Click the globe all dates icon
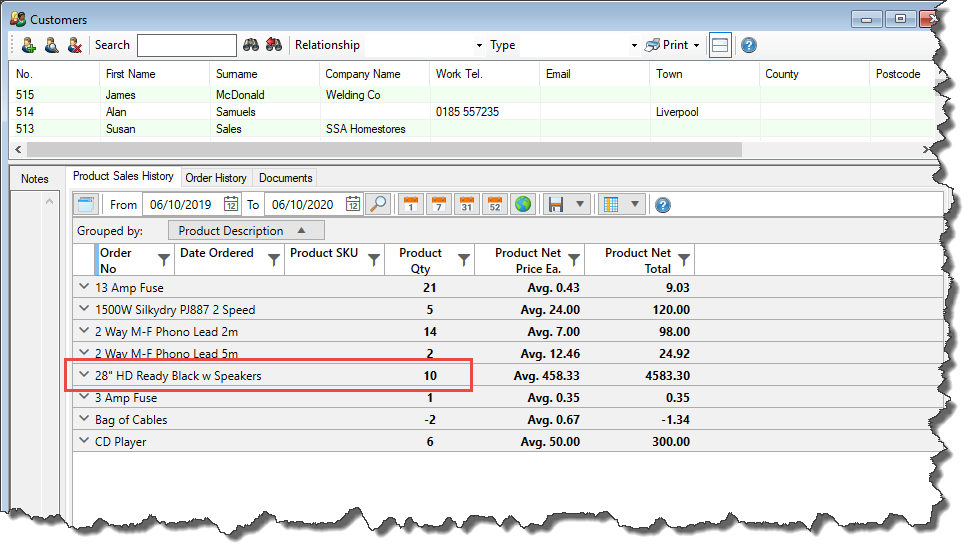The image size is (976, 554). coord(522,204)
